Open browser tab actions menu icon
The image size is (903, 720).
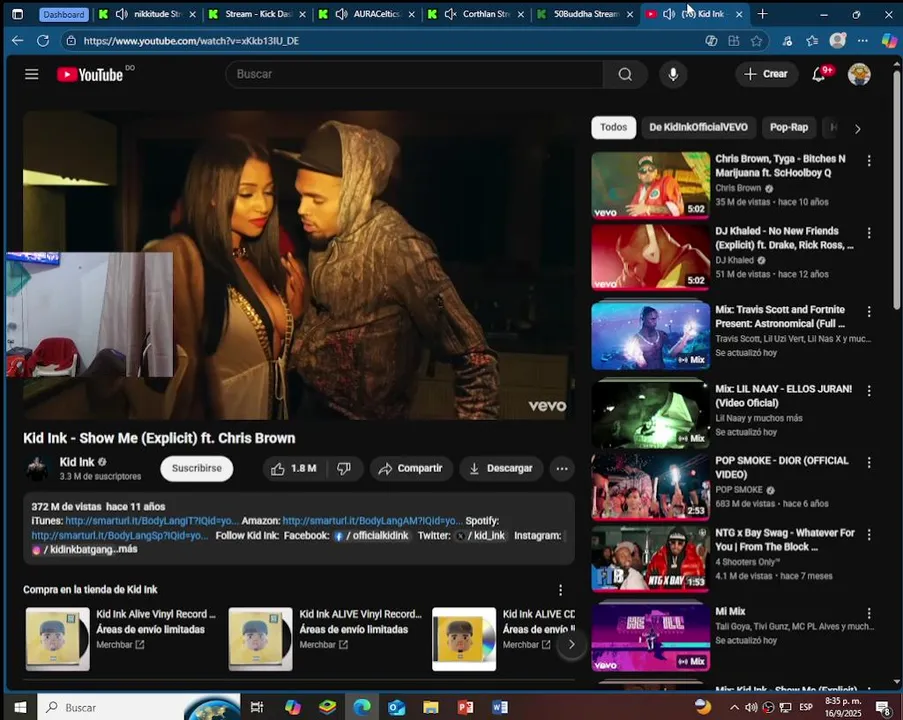[x=17, y=14]
